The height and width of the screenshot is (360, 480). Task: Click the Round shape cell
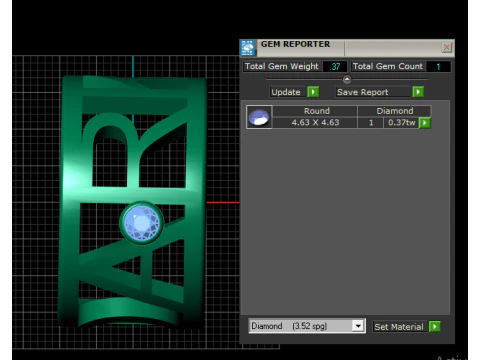pos(316,111)
